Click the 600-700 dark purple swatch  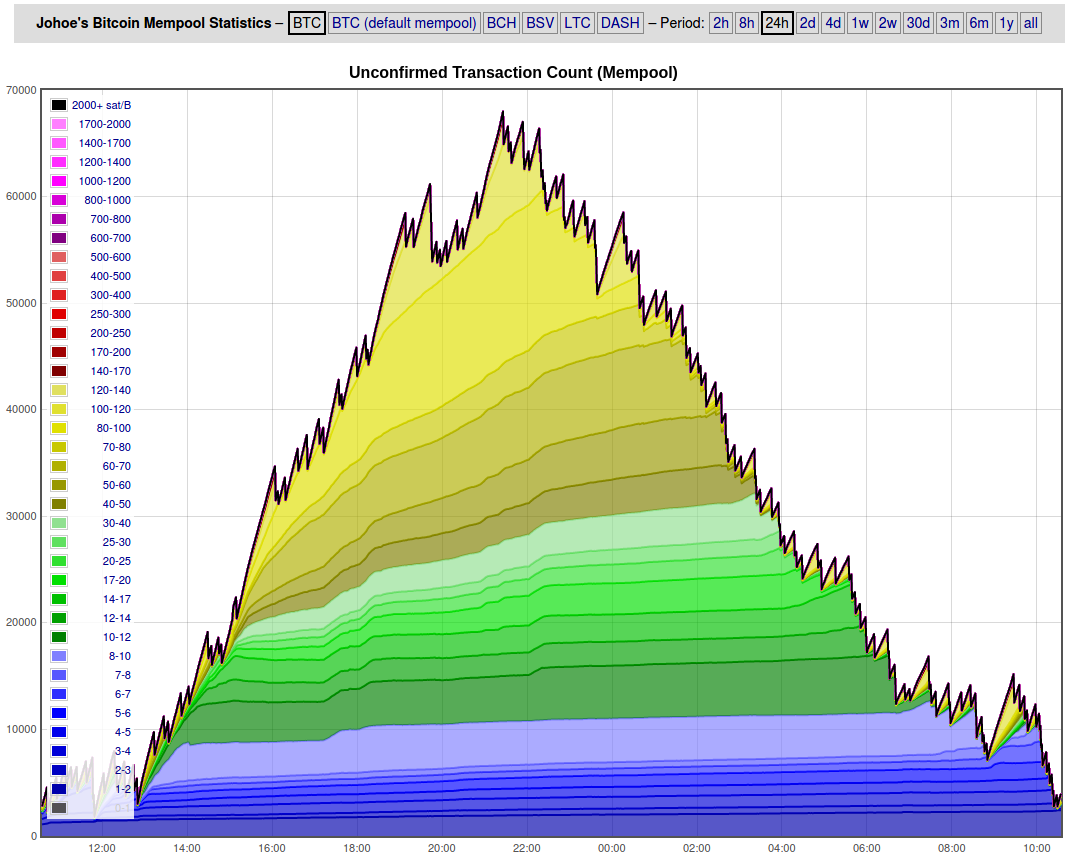point(59,238)
